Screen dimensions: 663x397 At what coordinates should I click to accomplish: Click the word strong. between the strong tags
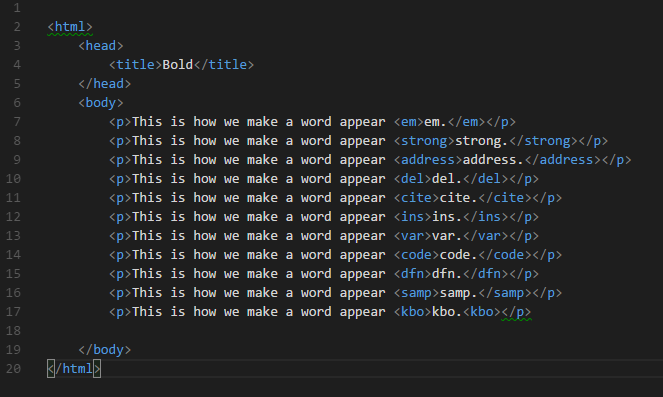482,141
